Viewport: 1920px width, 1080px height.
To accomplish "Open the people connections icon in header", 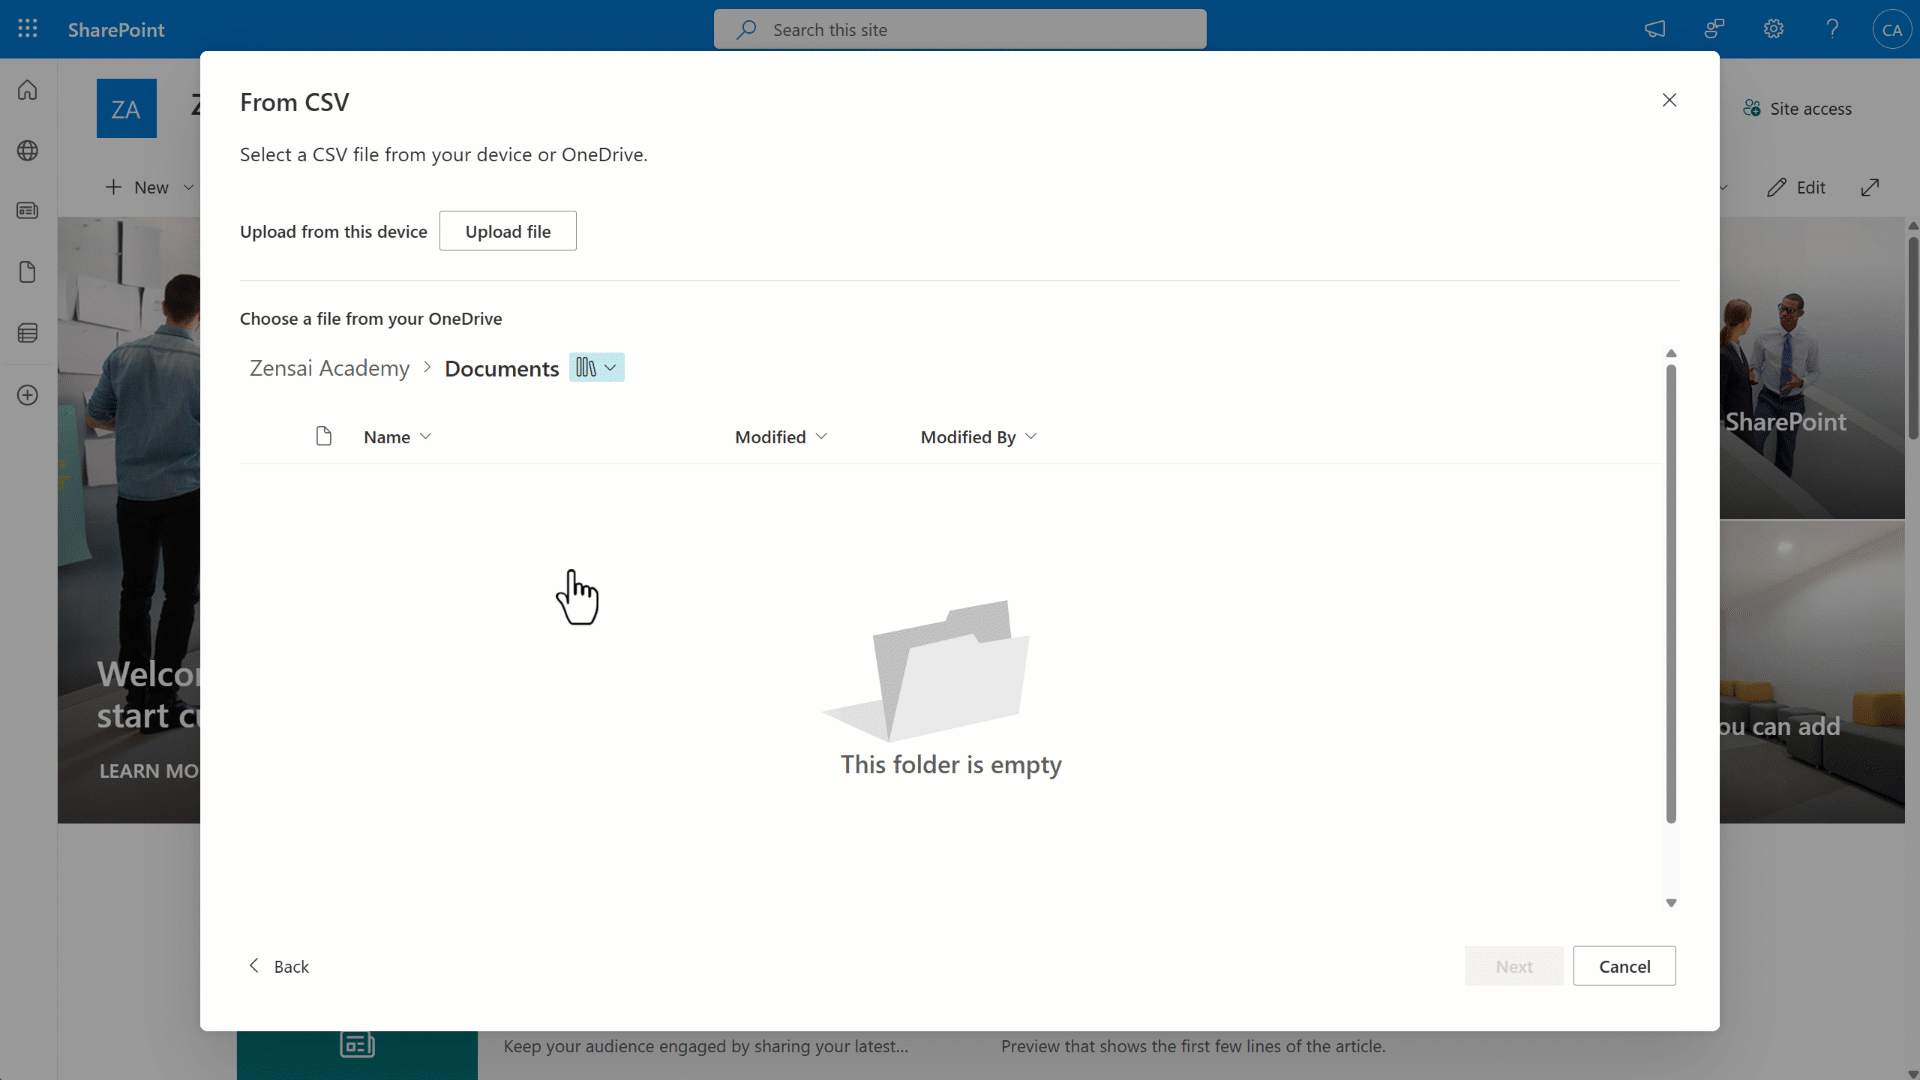I will 1714,29.
